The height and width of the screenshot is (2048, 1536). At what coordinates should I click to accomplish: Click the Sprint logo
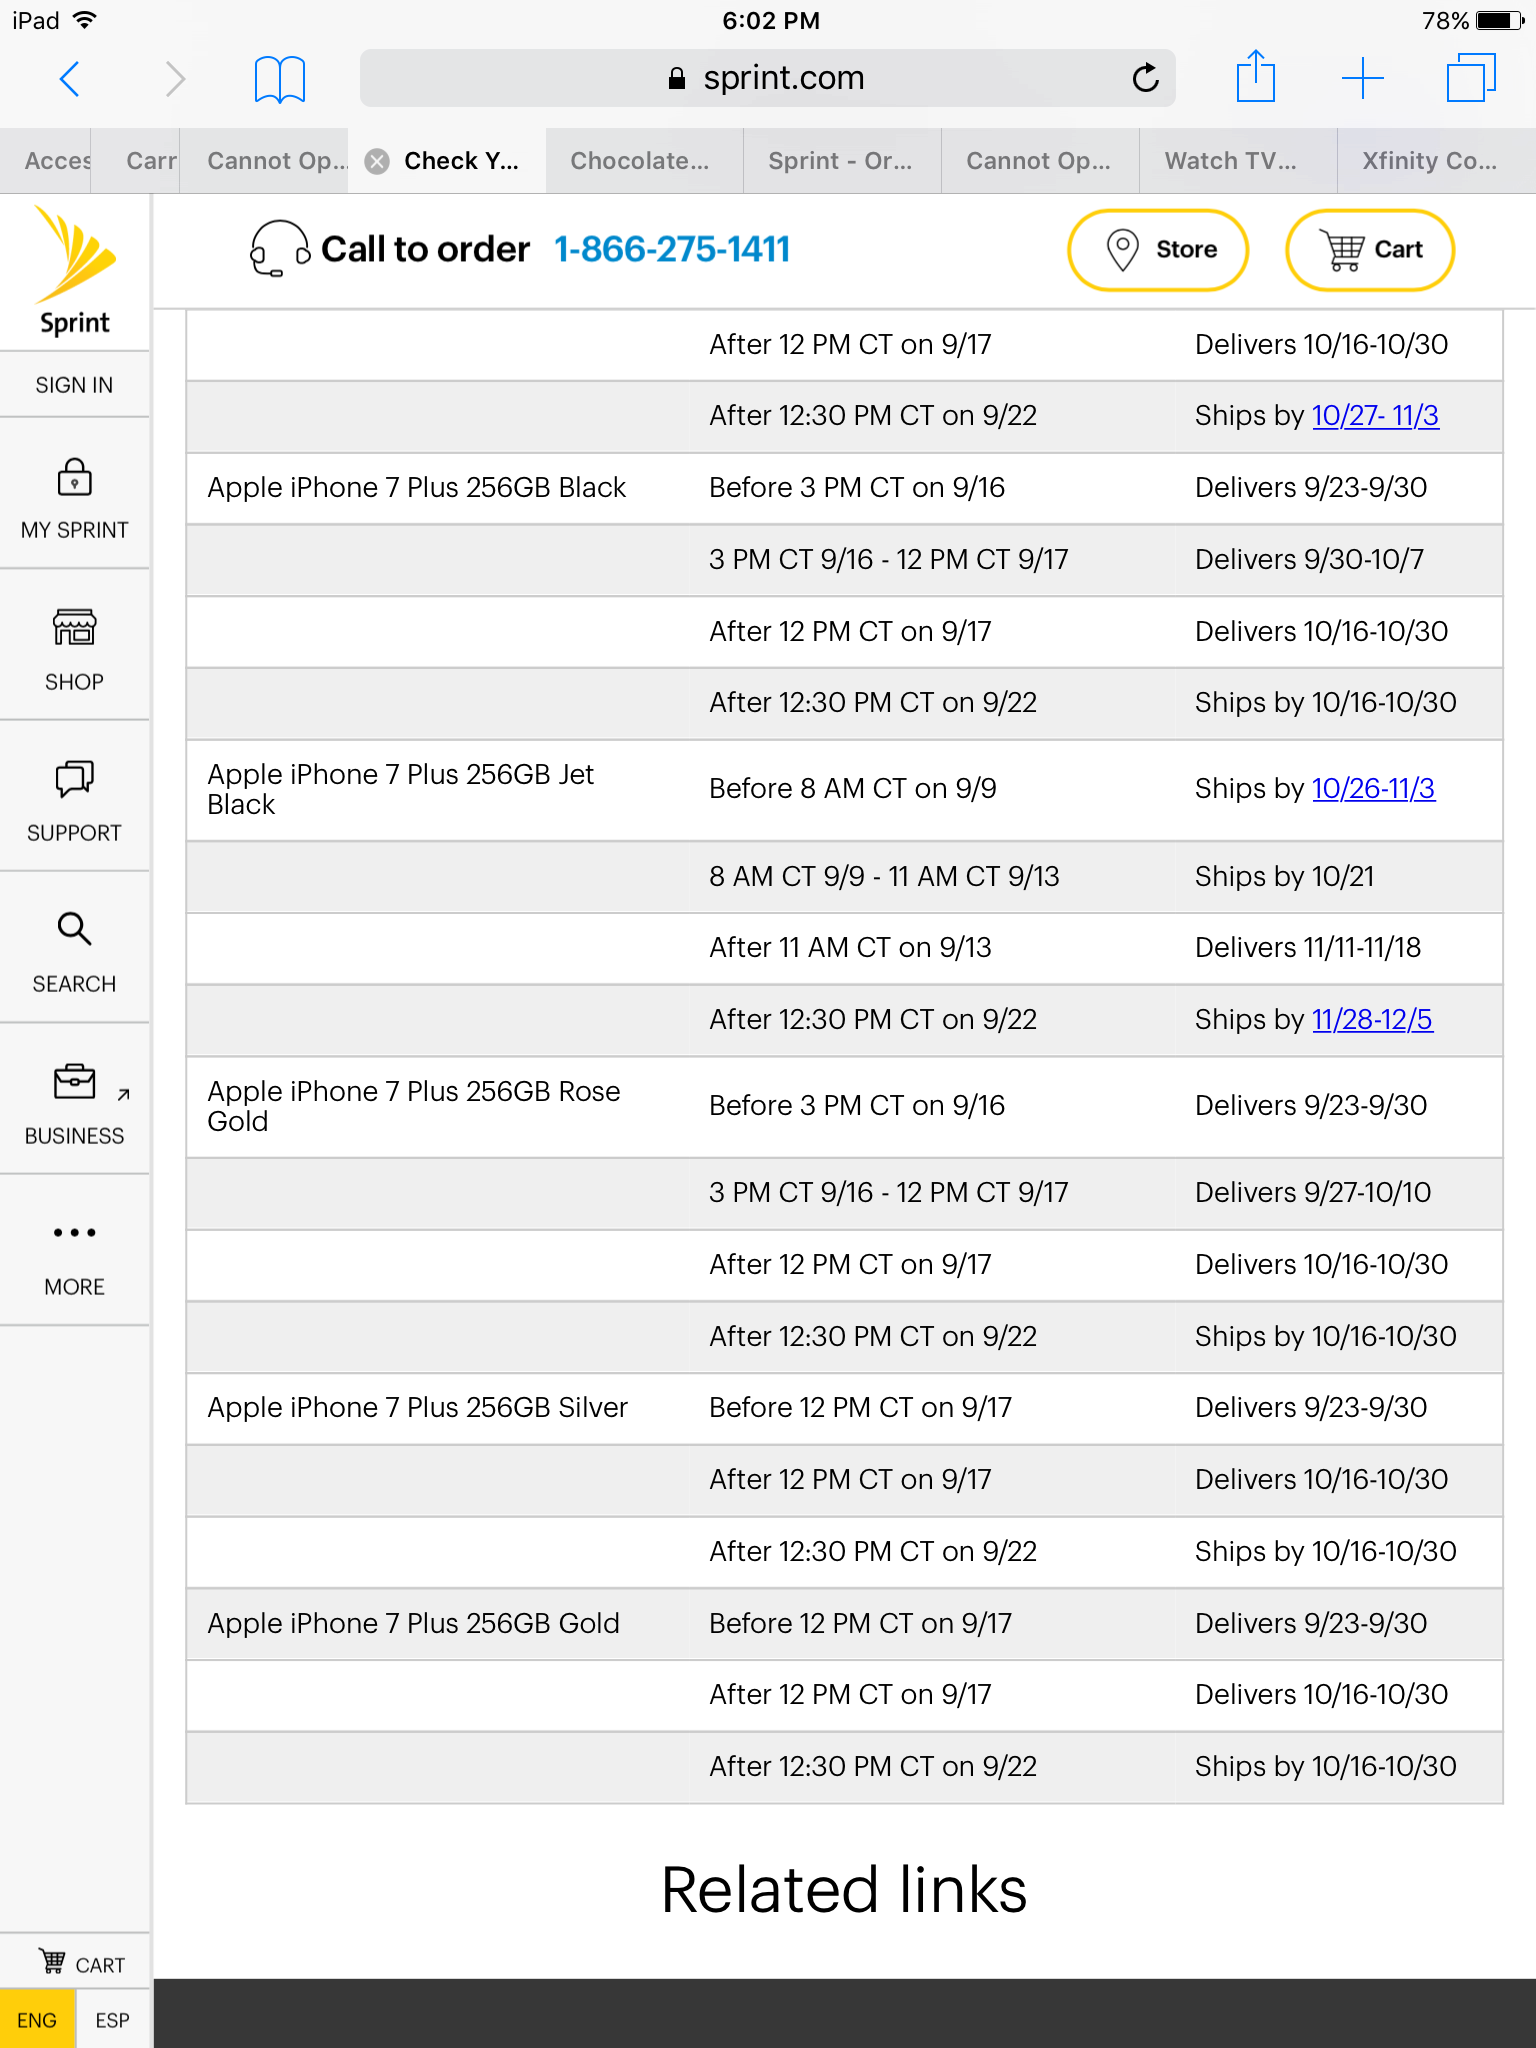coord(75,270)
